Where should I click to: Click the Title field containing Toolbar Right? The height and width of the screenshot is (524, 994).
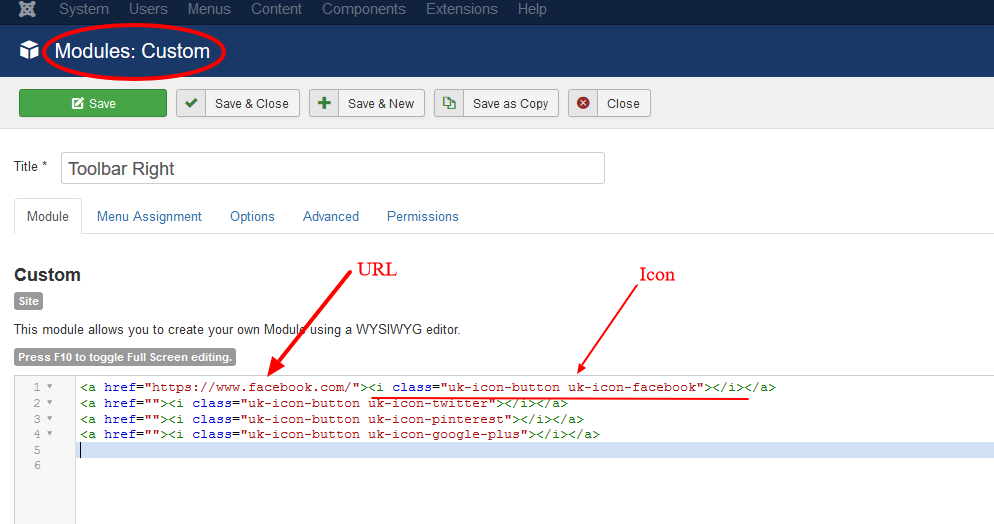coord(333,168)
